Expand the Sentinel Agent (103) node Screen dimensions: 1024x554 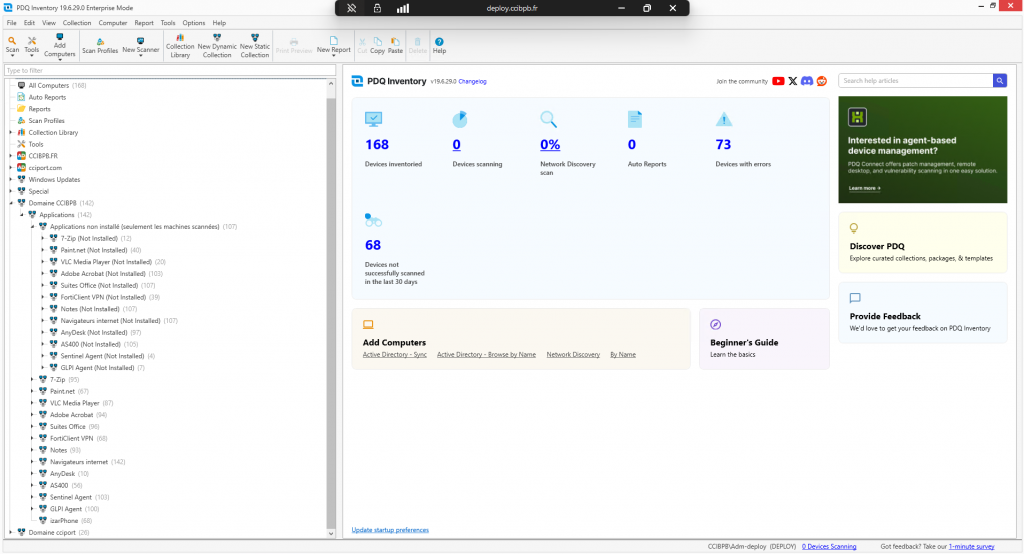[32, 497]
